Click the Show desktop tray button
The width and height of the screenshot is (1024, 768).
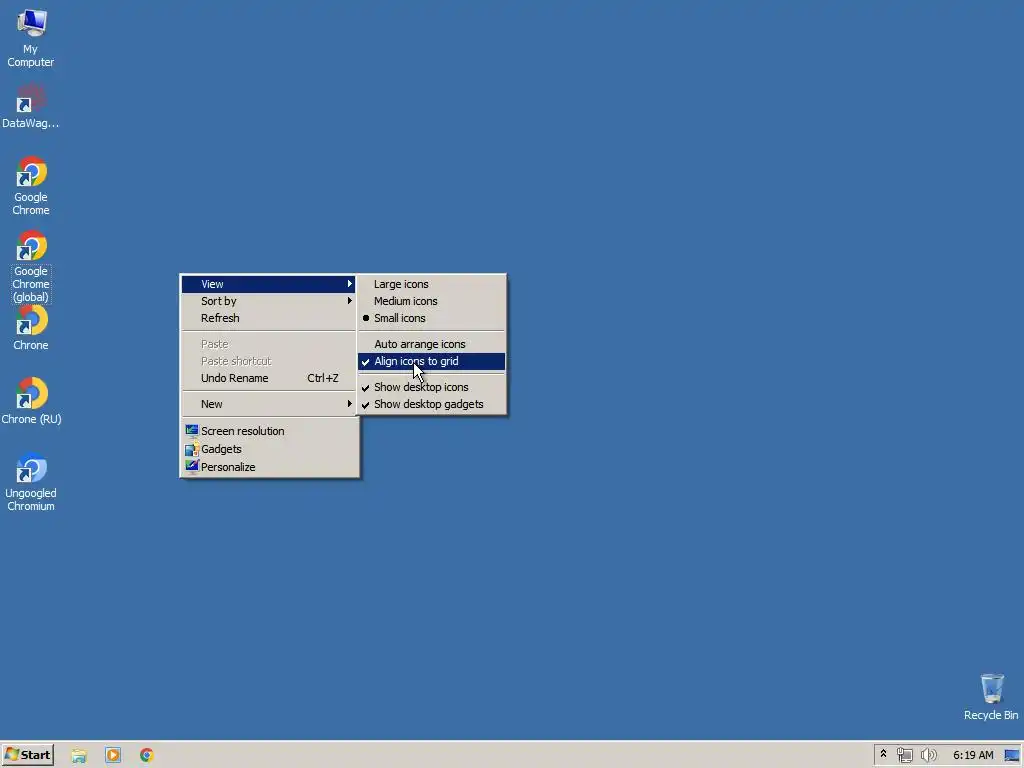pos(1012,755)
